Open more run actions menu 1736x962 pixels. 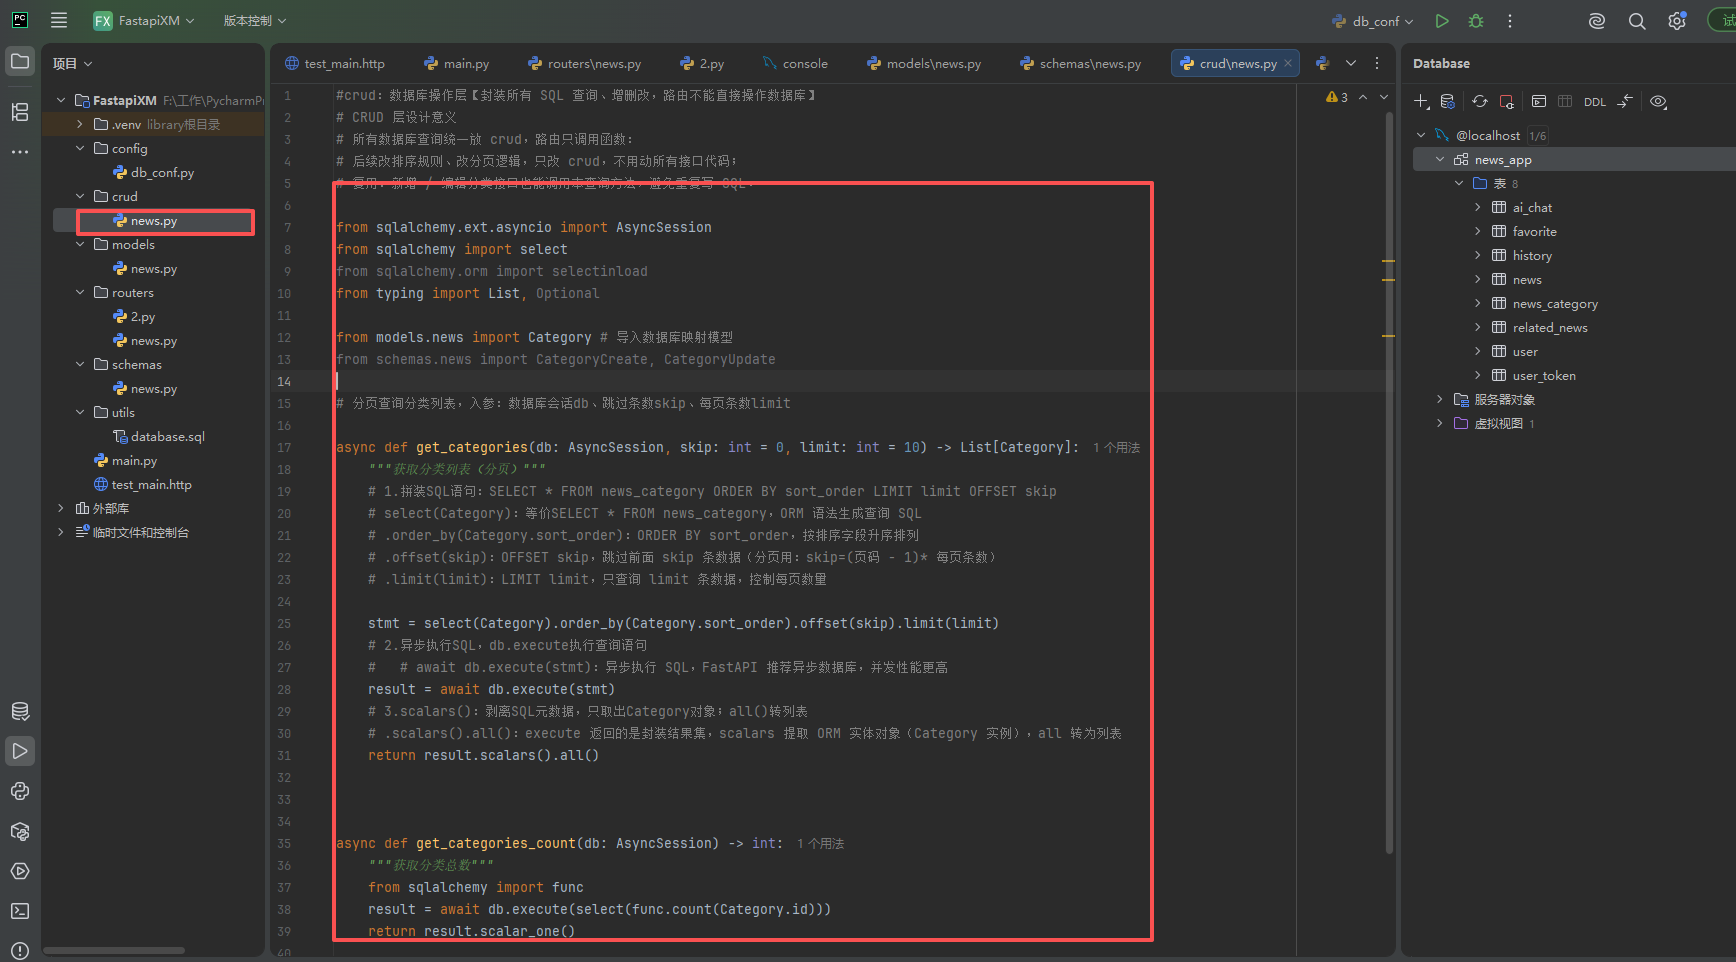click(1510, 21)
